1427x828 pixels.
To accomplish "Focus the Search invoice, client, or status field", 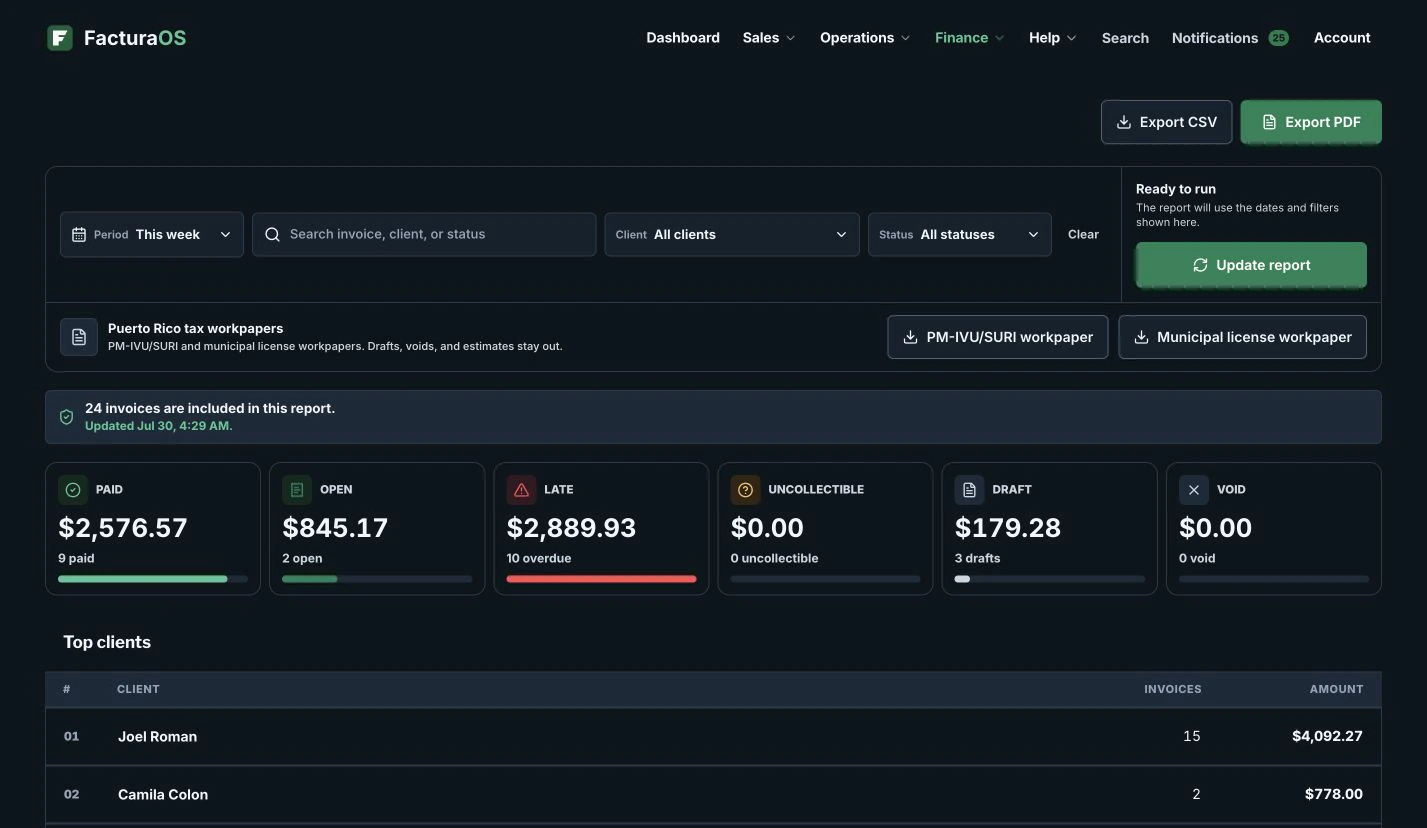I will (x=424, y=234).
